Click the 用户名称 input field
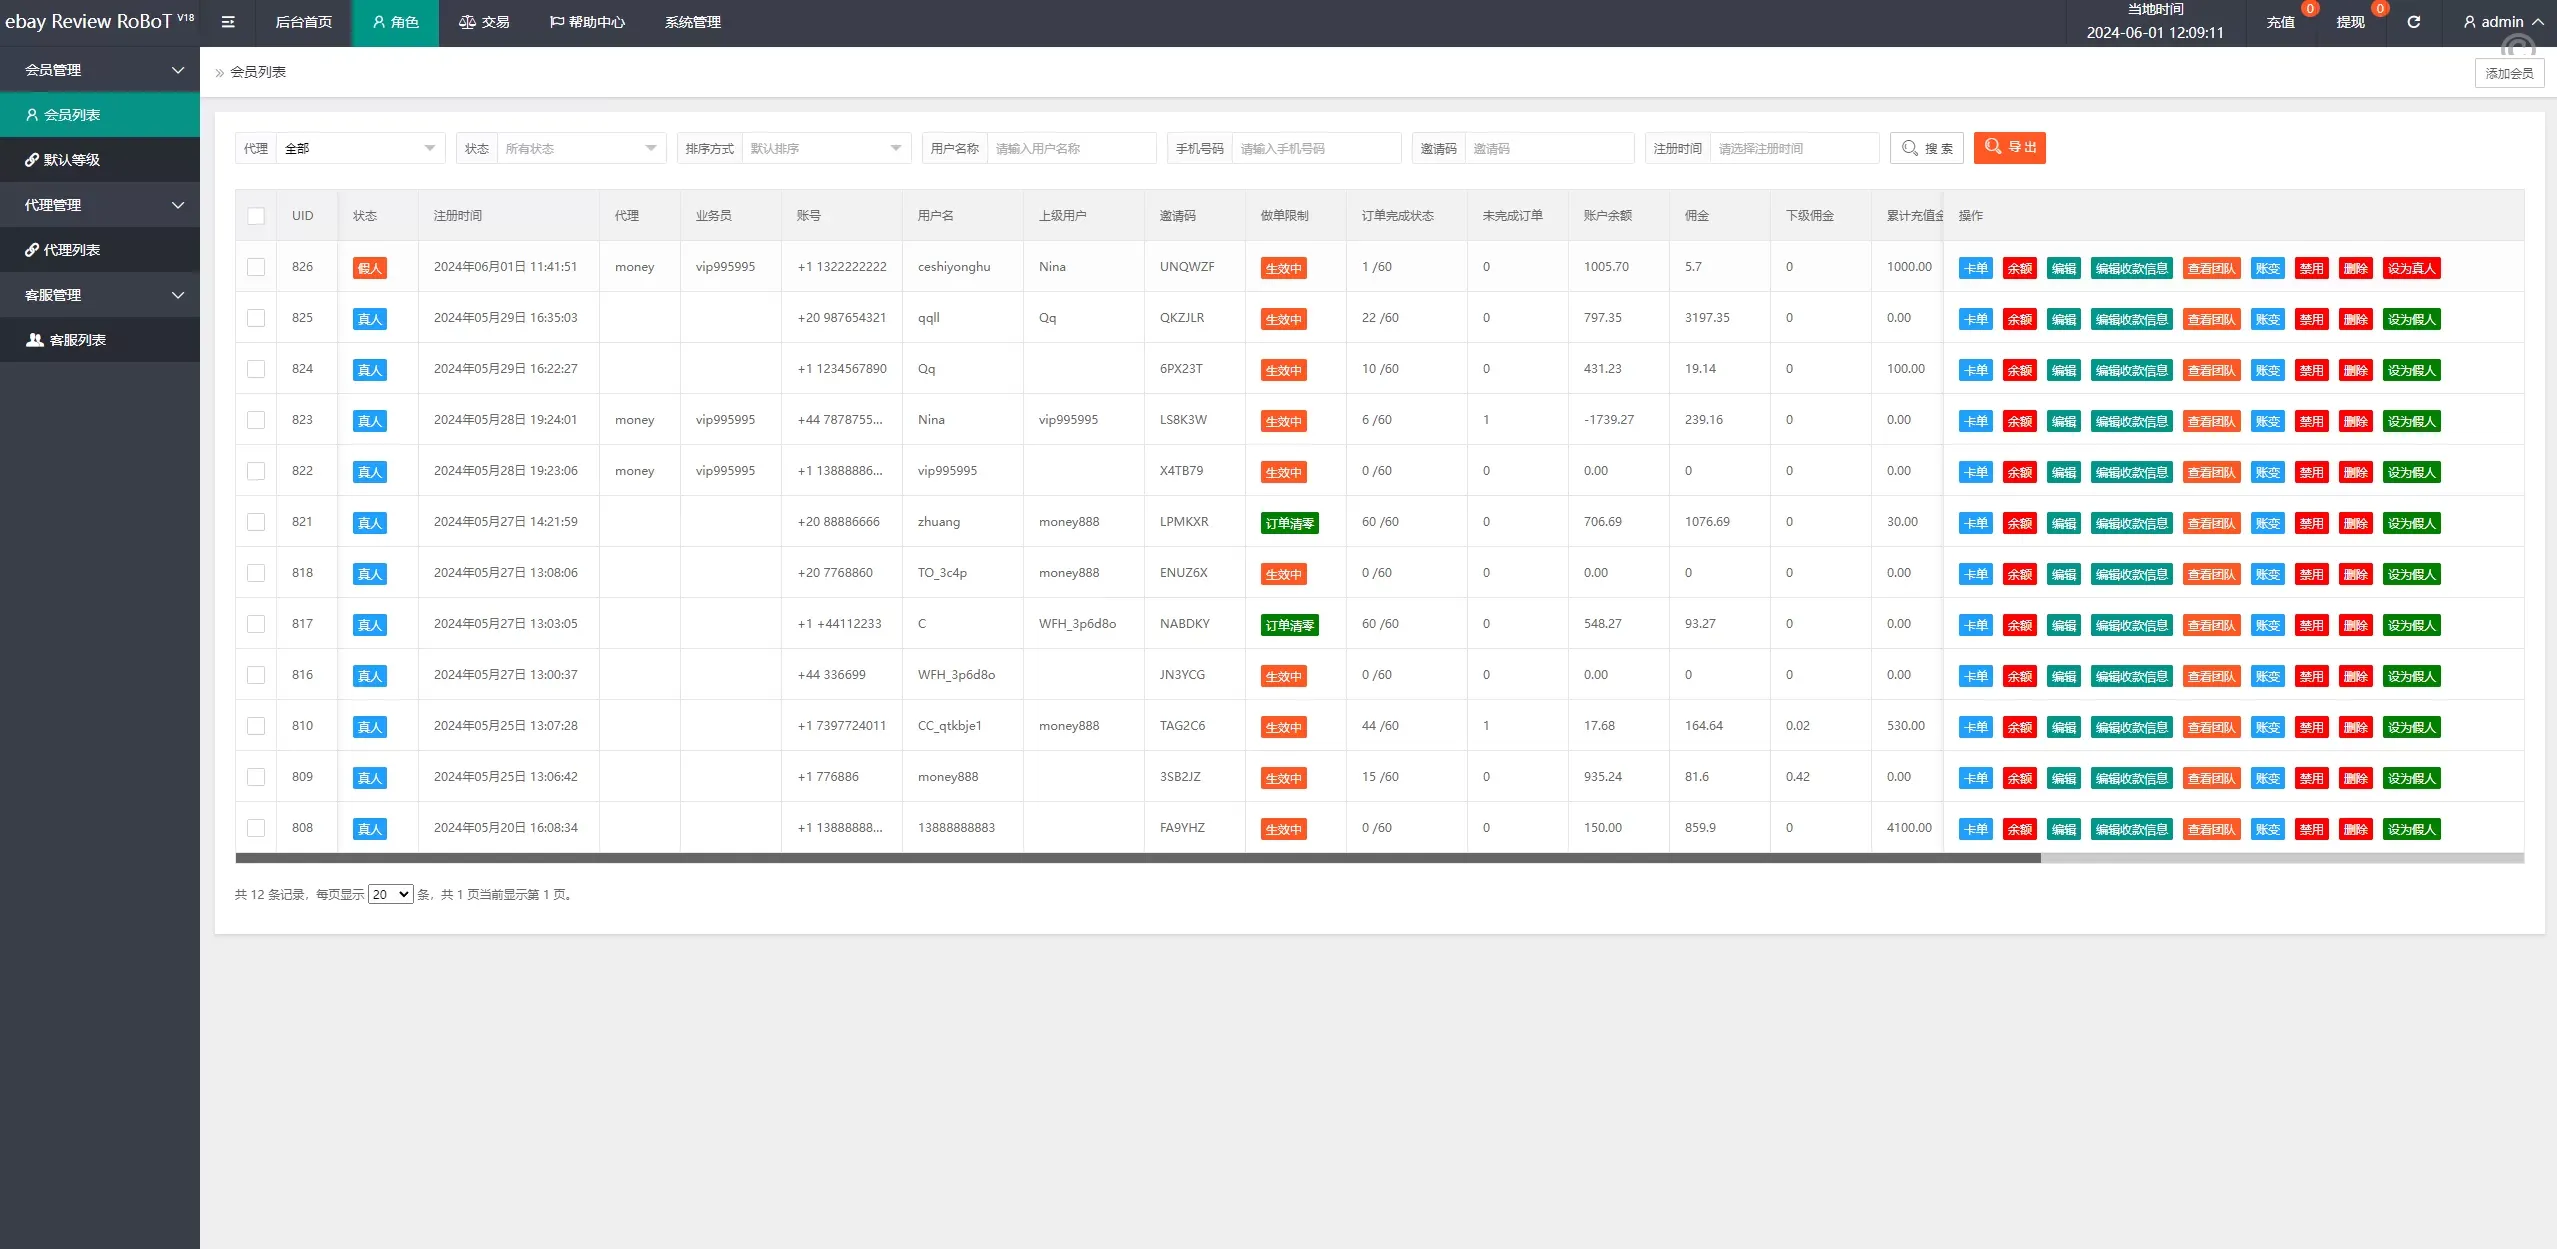This screenshot has height=1249, width=2557. [1070, 148]
